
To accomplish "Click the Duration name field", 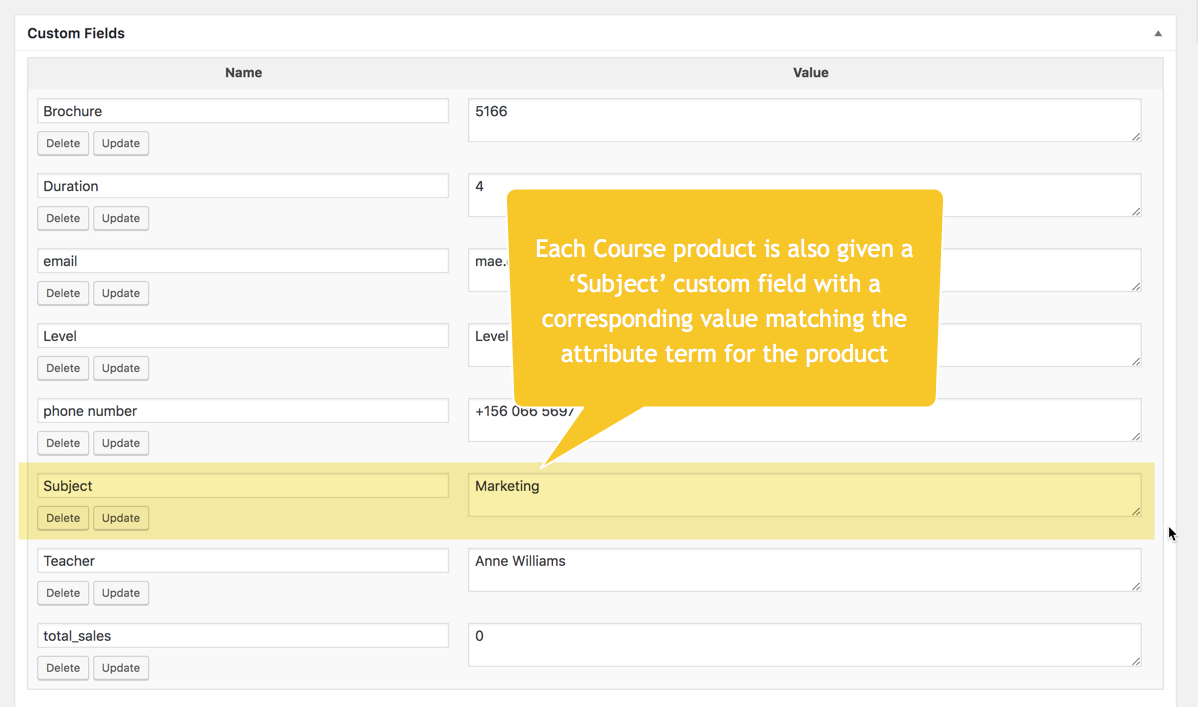I will (243, 186).
